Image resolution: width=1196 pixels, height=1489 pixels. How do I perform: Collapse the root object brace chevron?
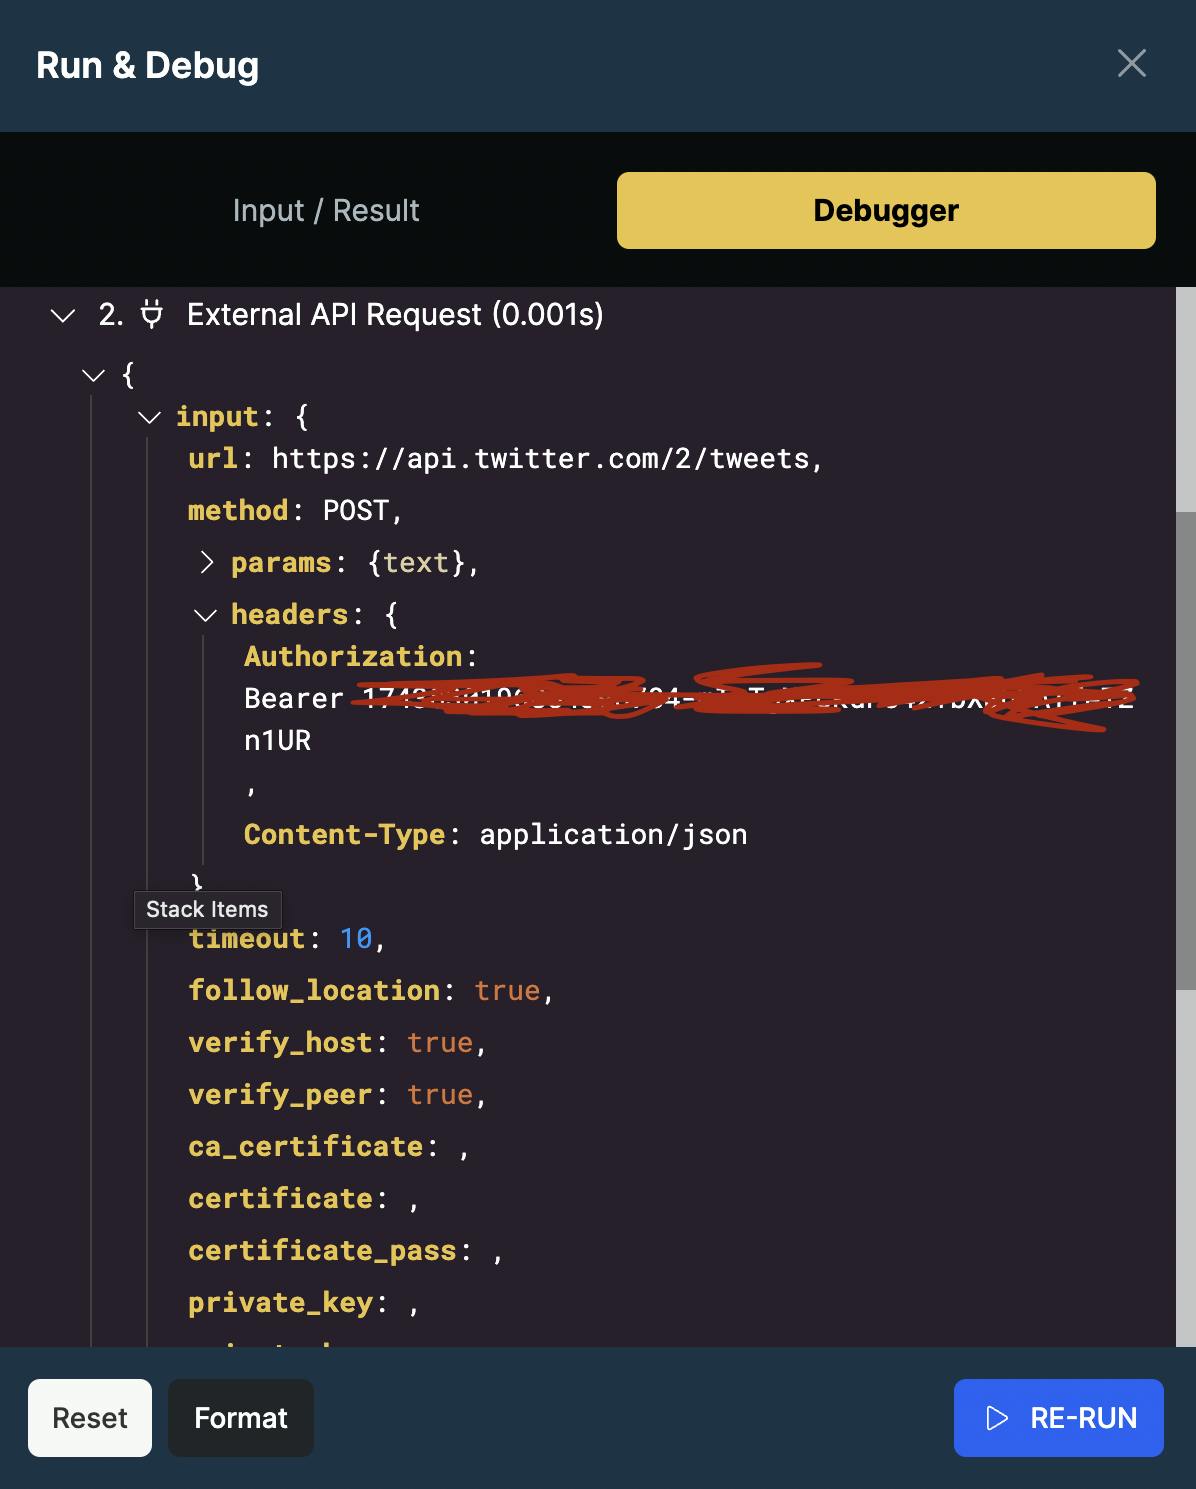click(94, 376)
